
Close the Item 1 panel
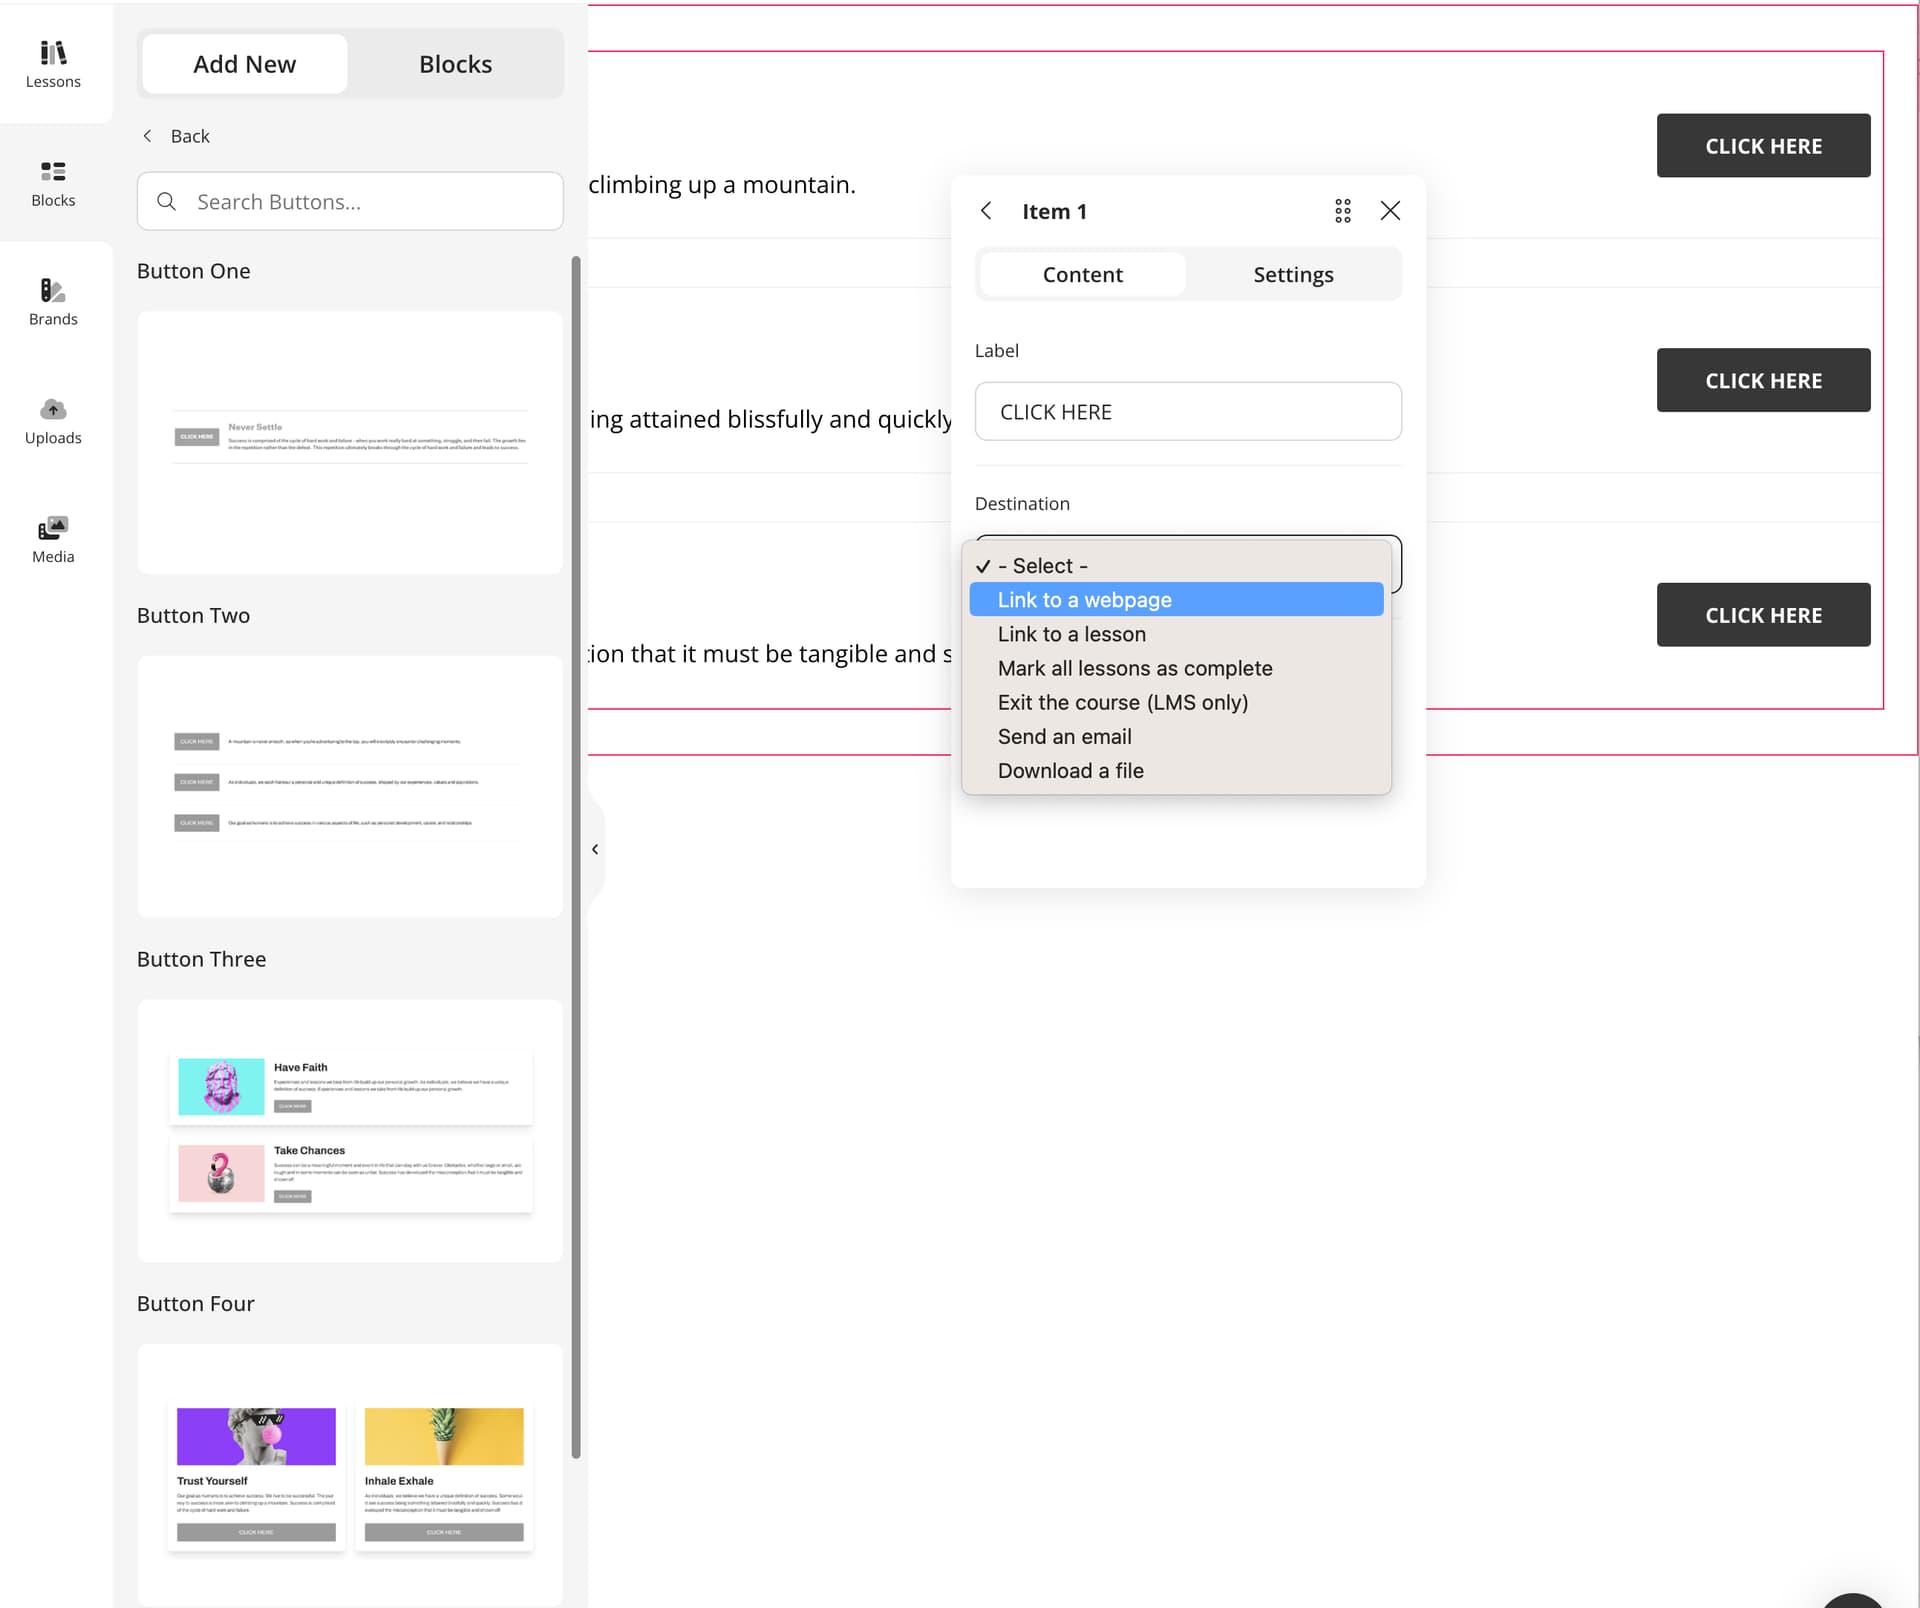(x=1389, y=211)
